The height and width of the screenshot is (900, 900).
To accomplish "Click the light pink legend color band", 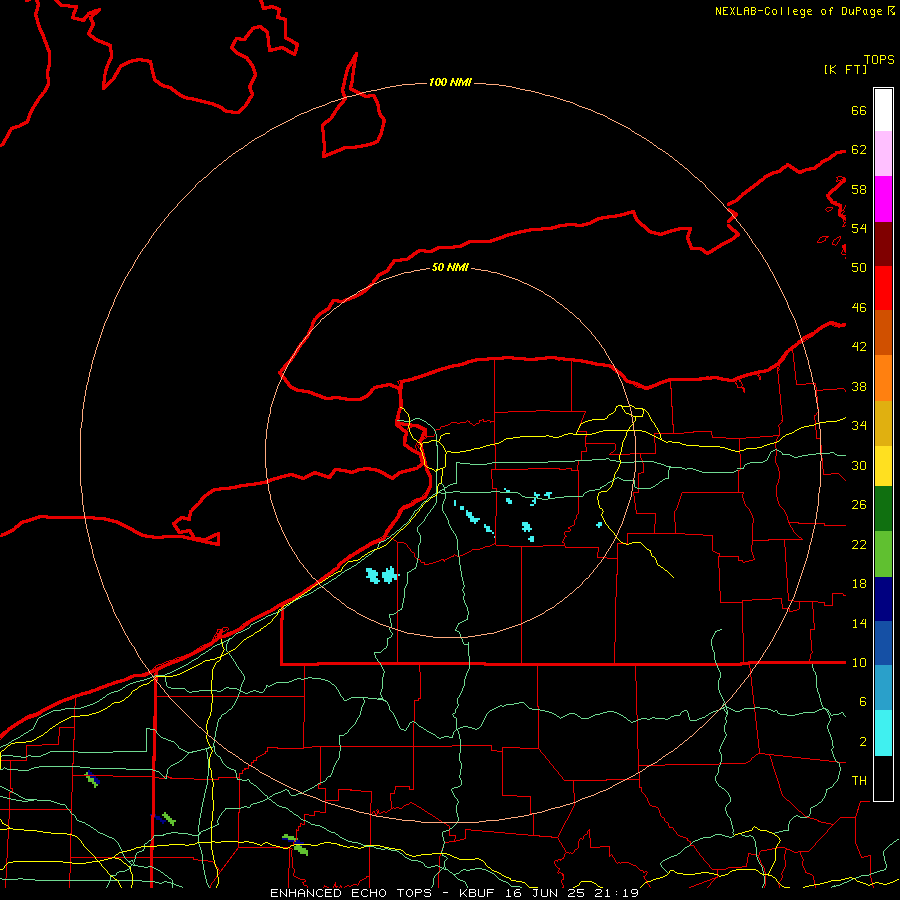I will coord(883,154).
